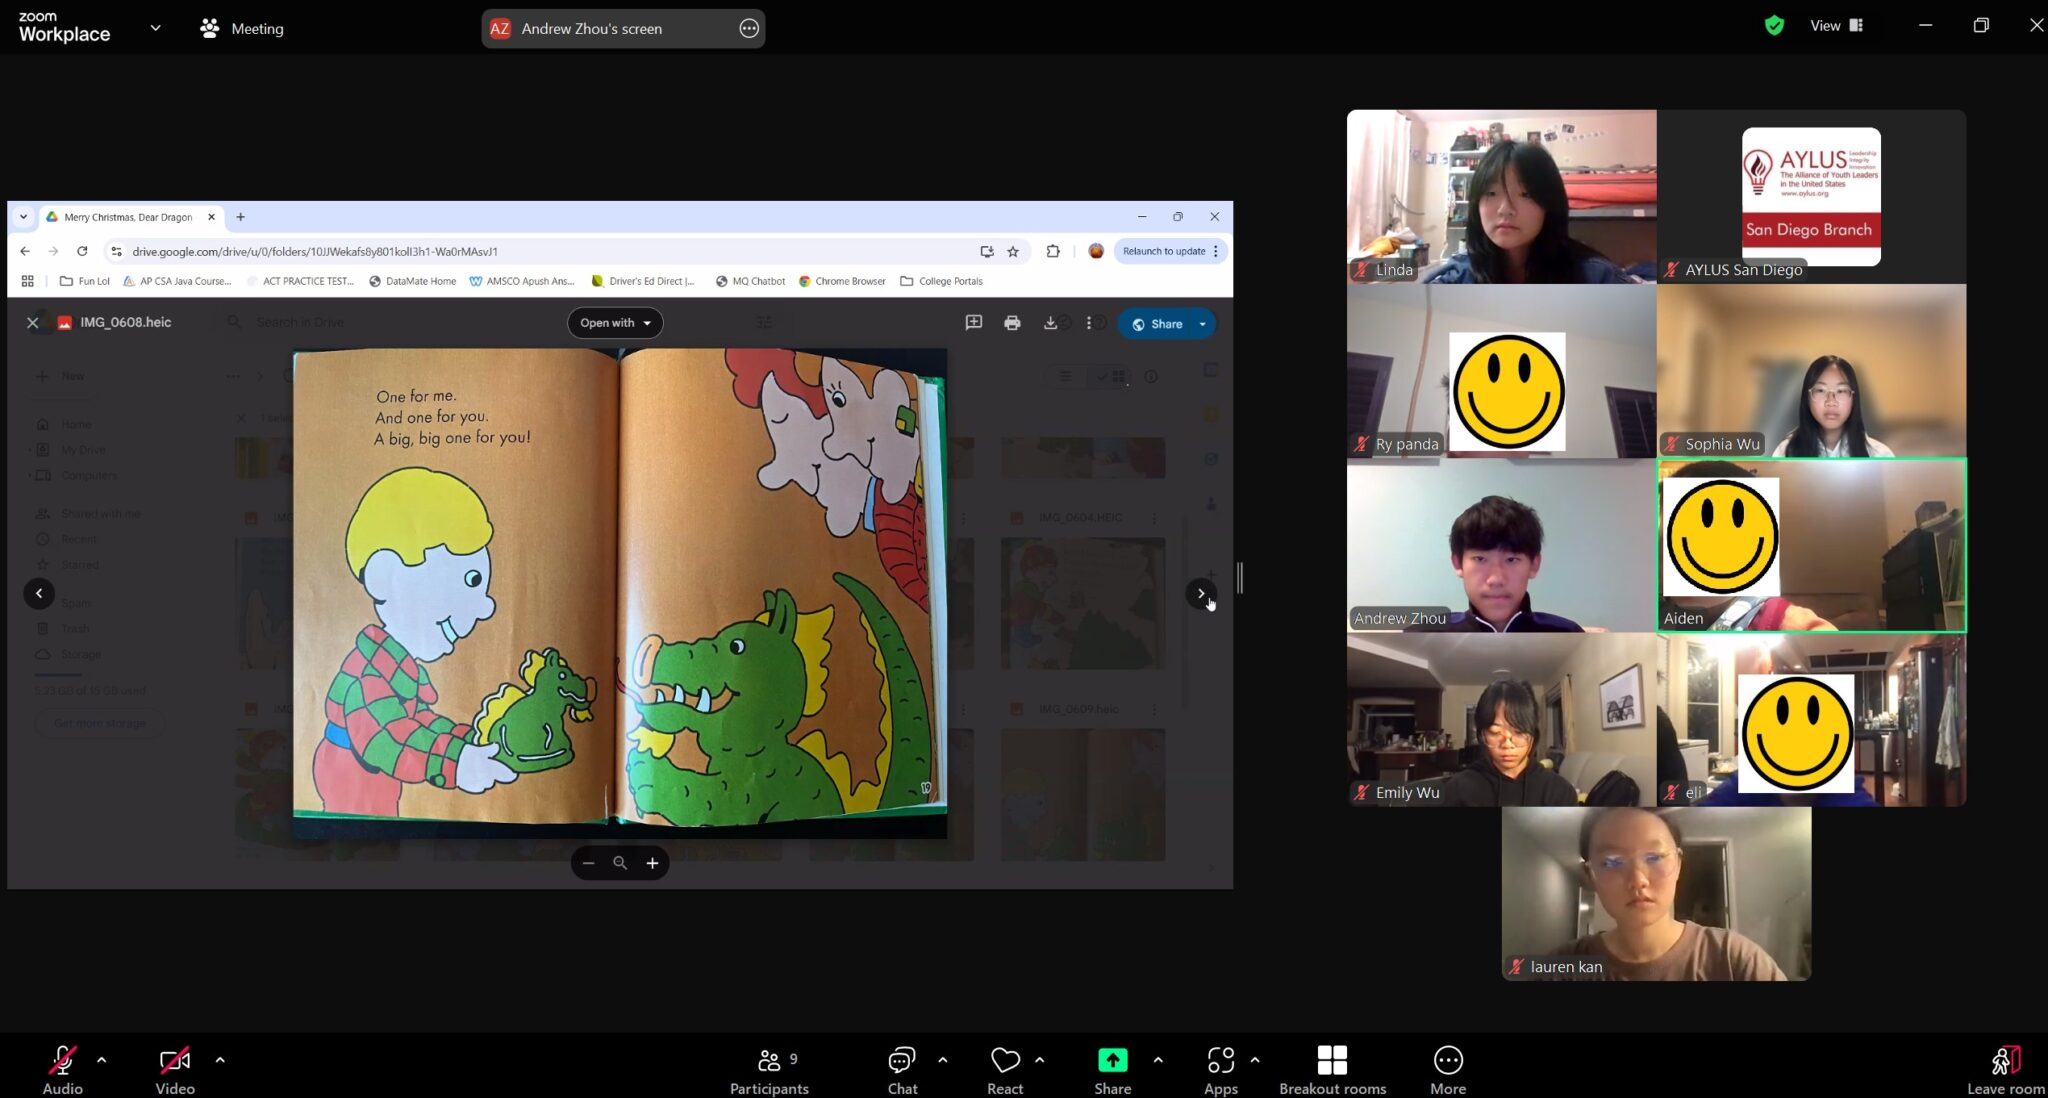This screenshot has height=1098, width=2048.
Task: Close the IMG_0608.heic preview
Action: click(x=32, y=322)
